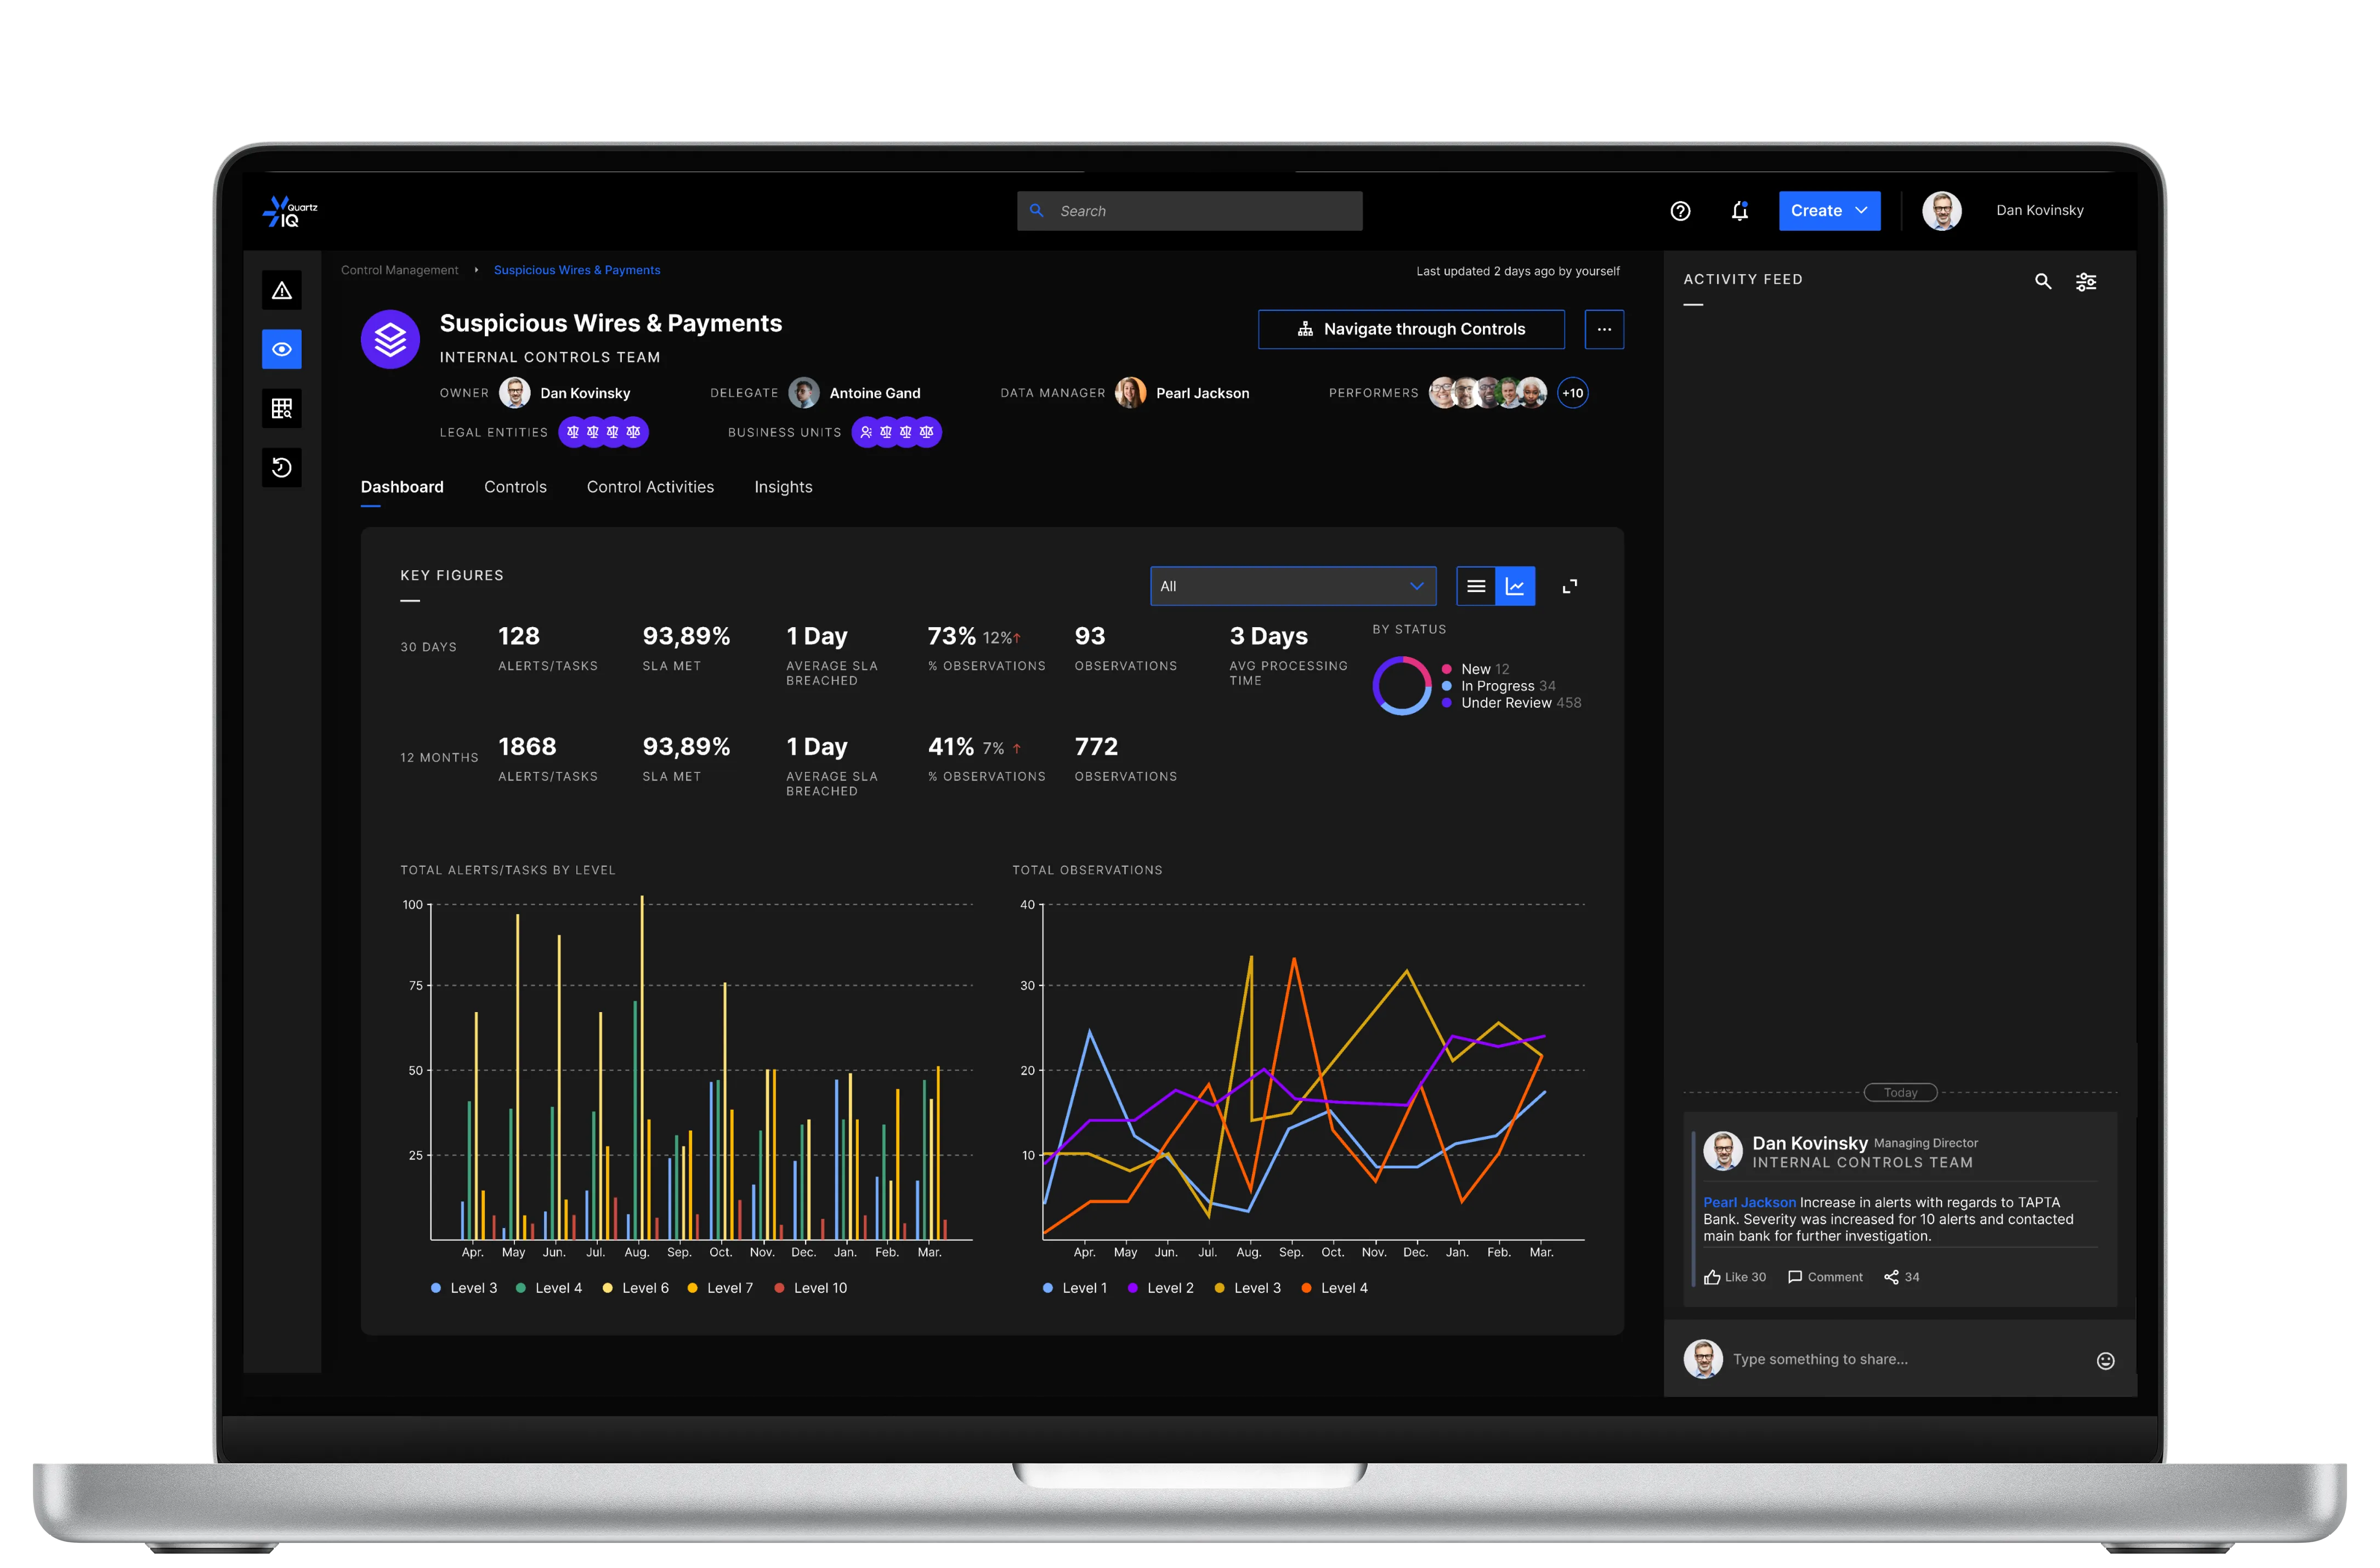This screenshot has height=1568, width=2380.
Task: Open the grid search sidebar icon
Action: pos(282,408)
